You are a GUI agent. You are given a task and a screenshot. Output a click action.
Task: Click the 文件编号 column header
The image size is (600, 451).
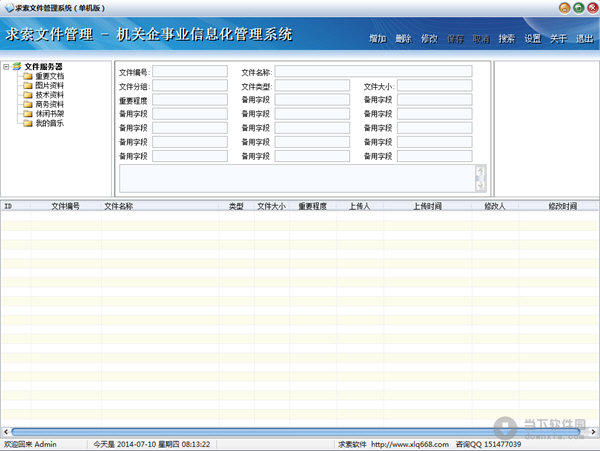(66, 206)
